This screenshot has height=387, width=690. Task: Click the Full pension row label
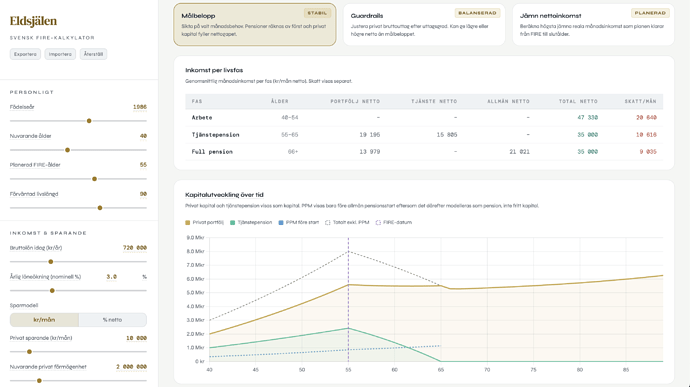[212, 151]
